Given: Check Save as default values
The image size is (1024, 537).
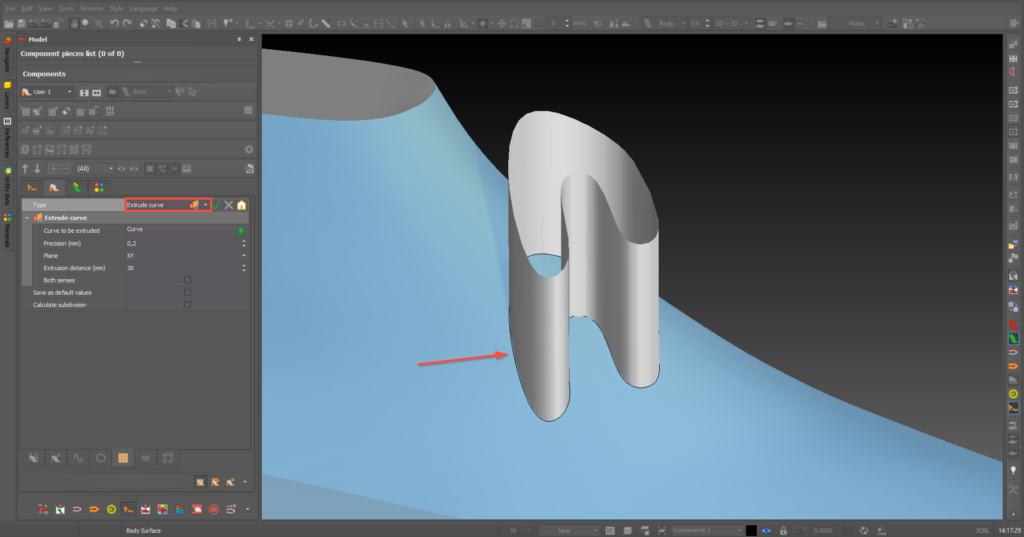Looking at the screenshot, I should click(187, 293).
